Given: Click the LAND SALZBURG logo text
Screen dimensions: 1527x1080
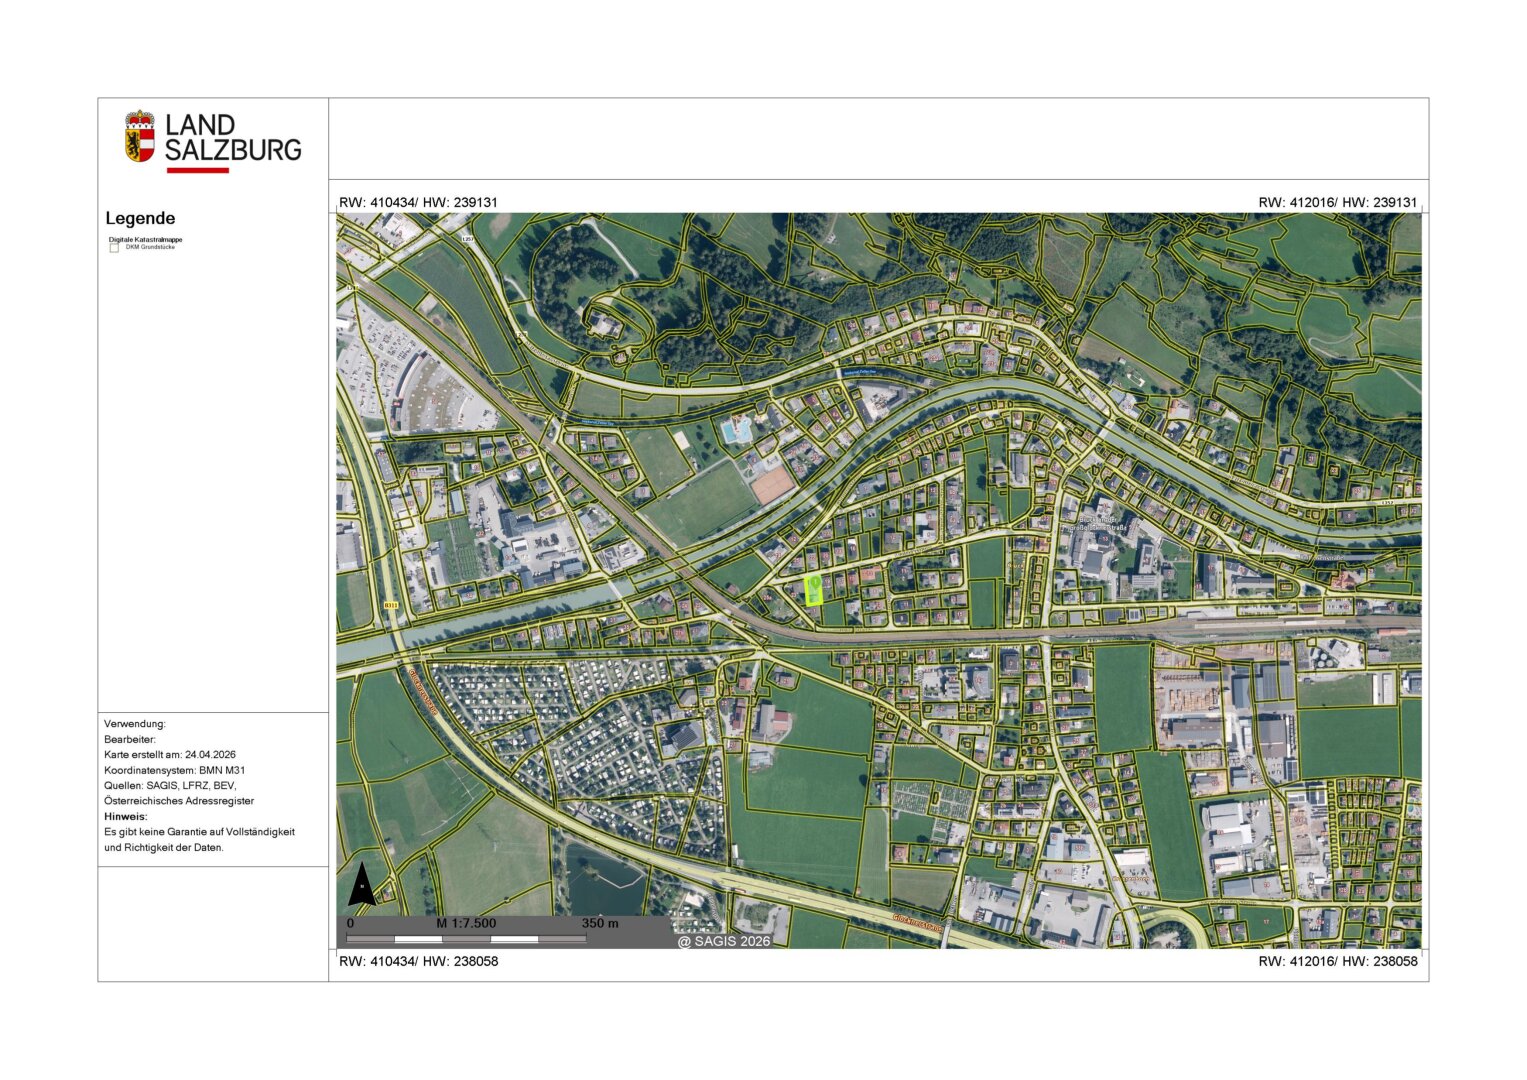Looking at the screenshot, I should [233, 138].
